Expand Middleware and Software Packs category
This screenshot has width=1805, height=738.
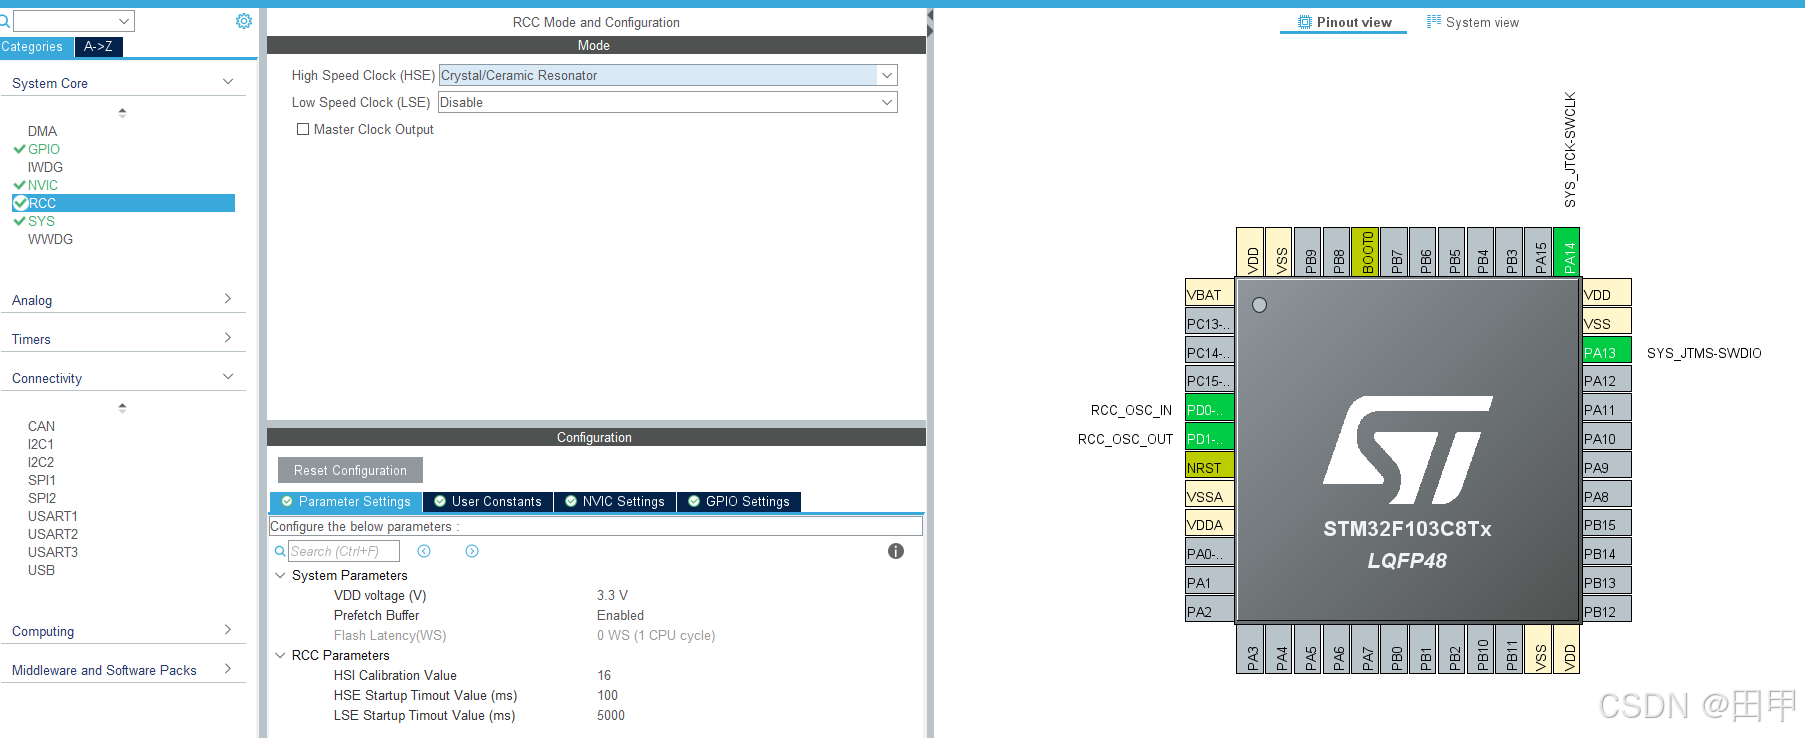[x=228, y=669]
